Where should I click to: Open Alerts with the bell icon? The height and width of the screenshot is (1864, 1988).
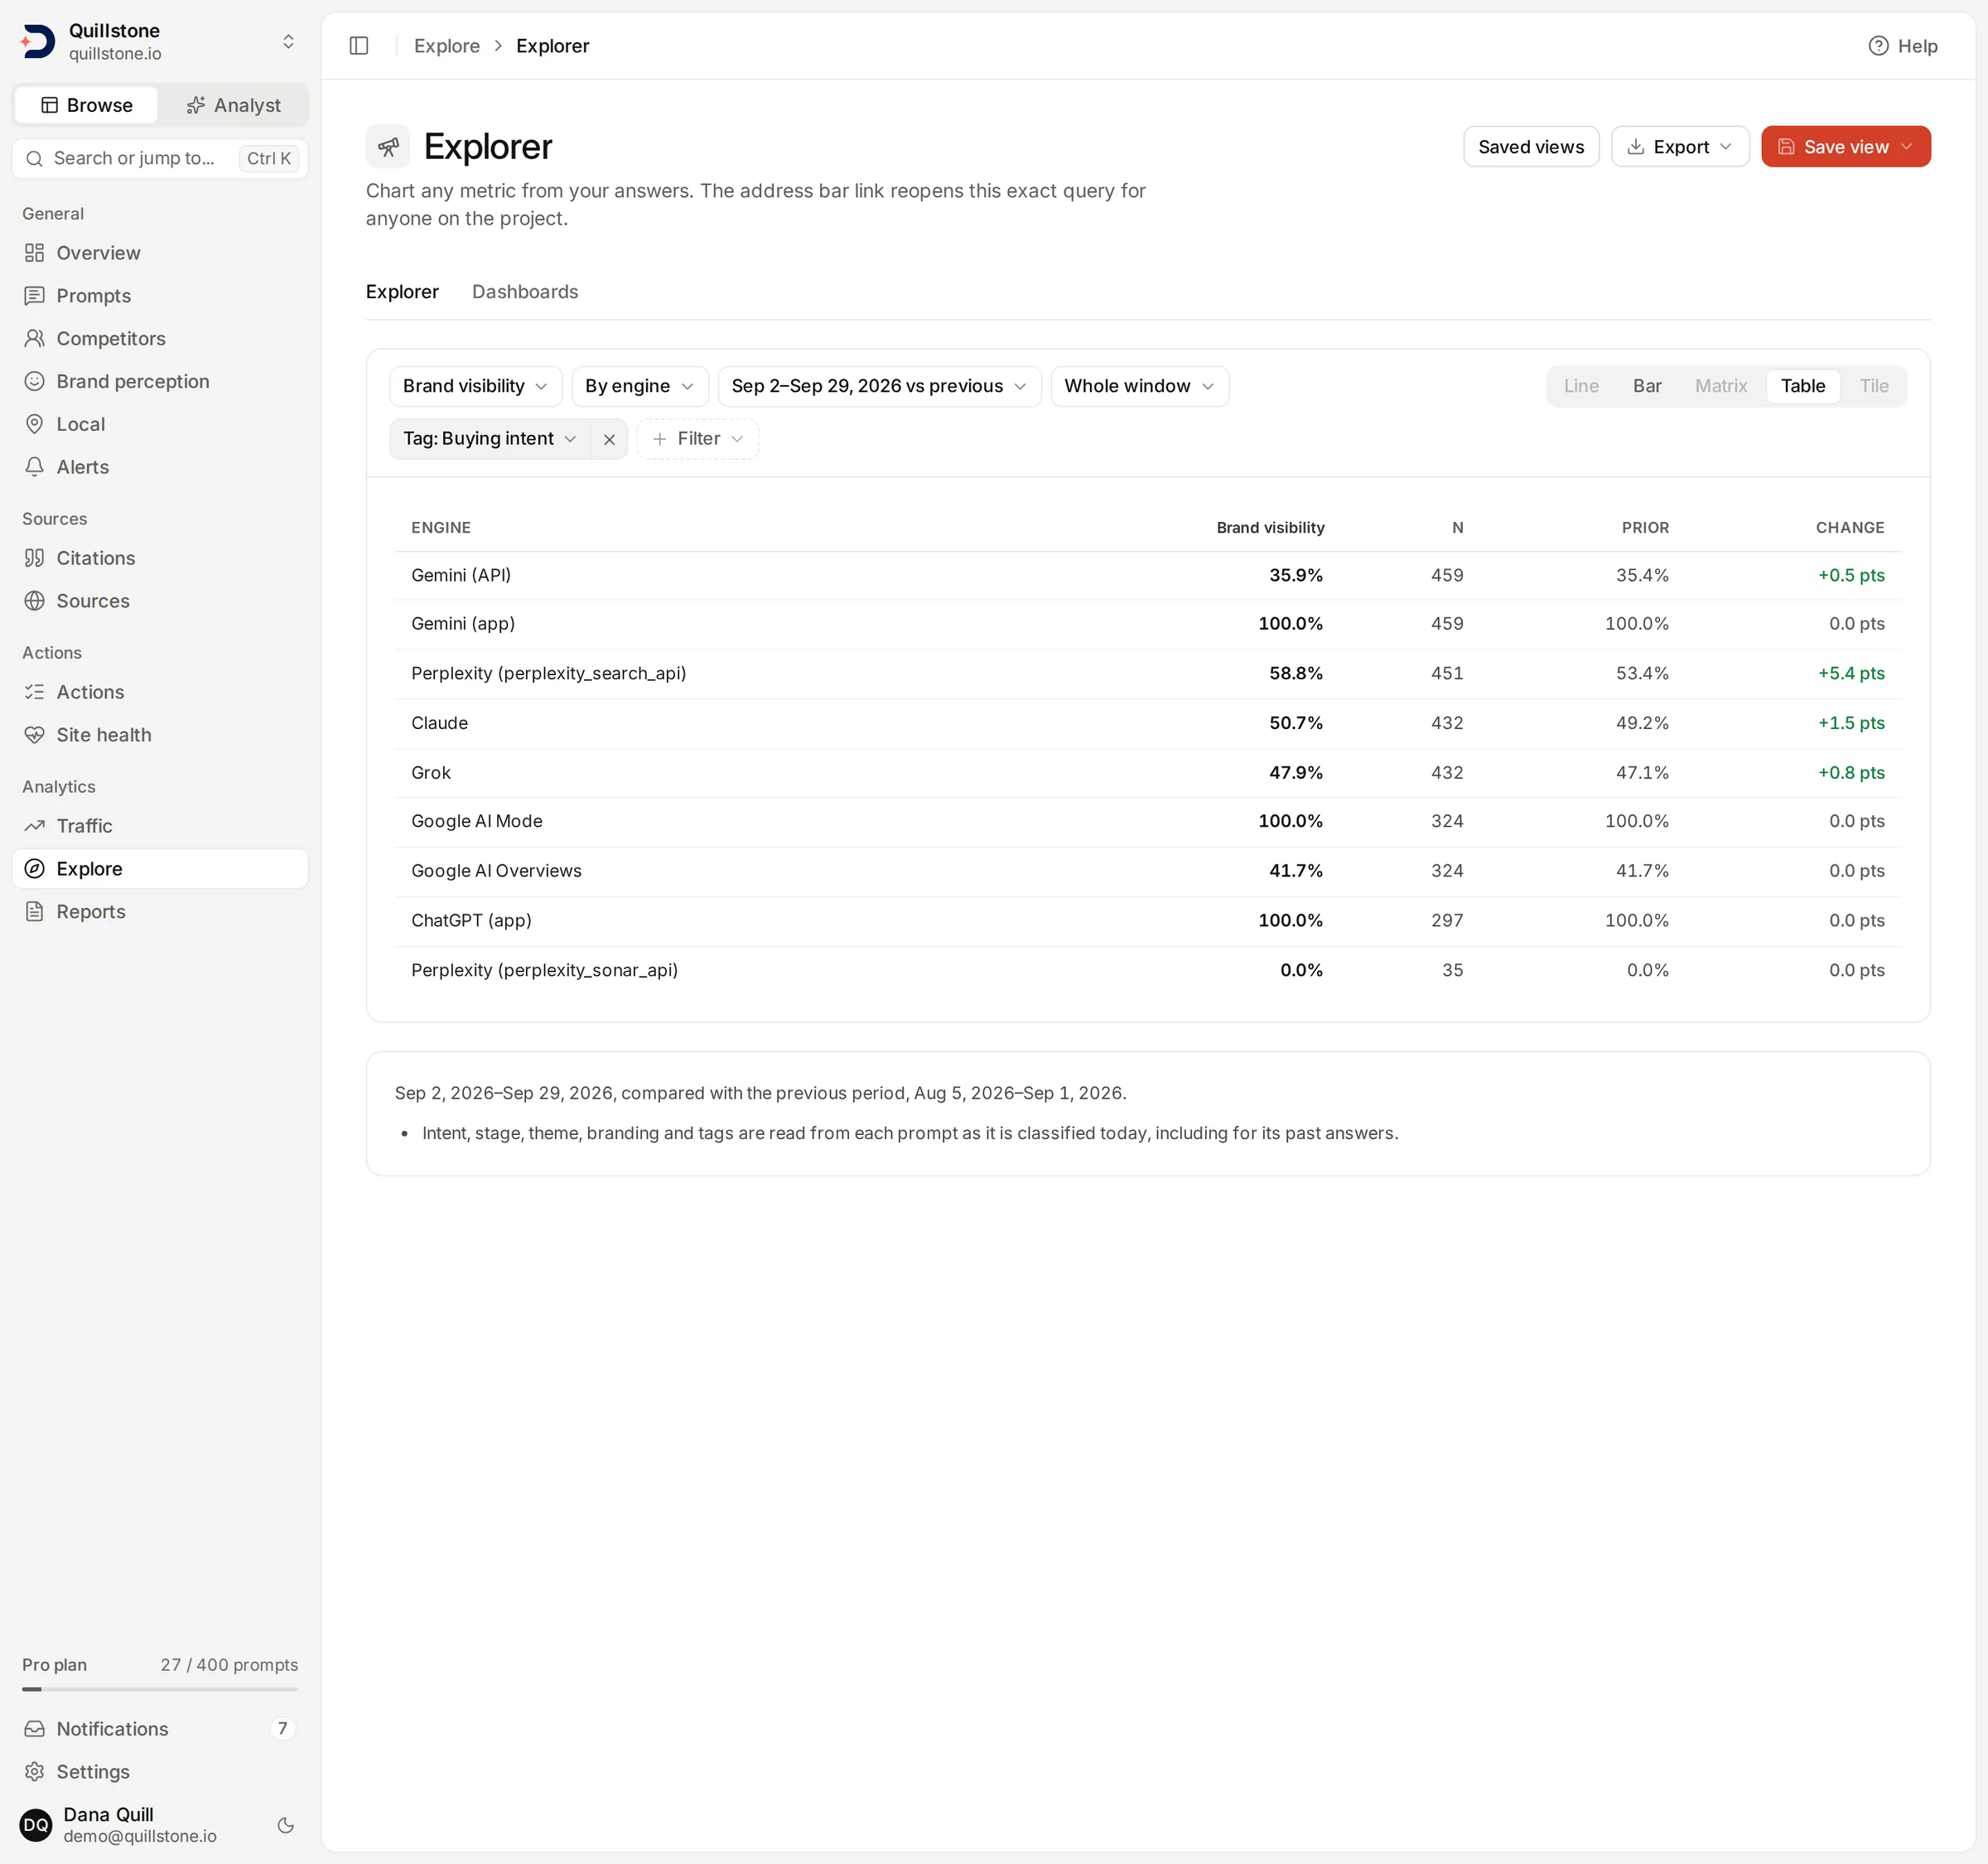click(160, 468)
